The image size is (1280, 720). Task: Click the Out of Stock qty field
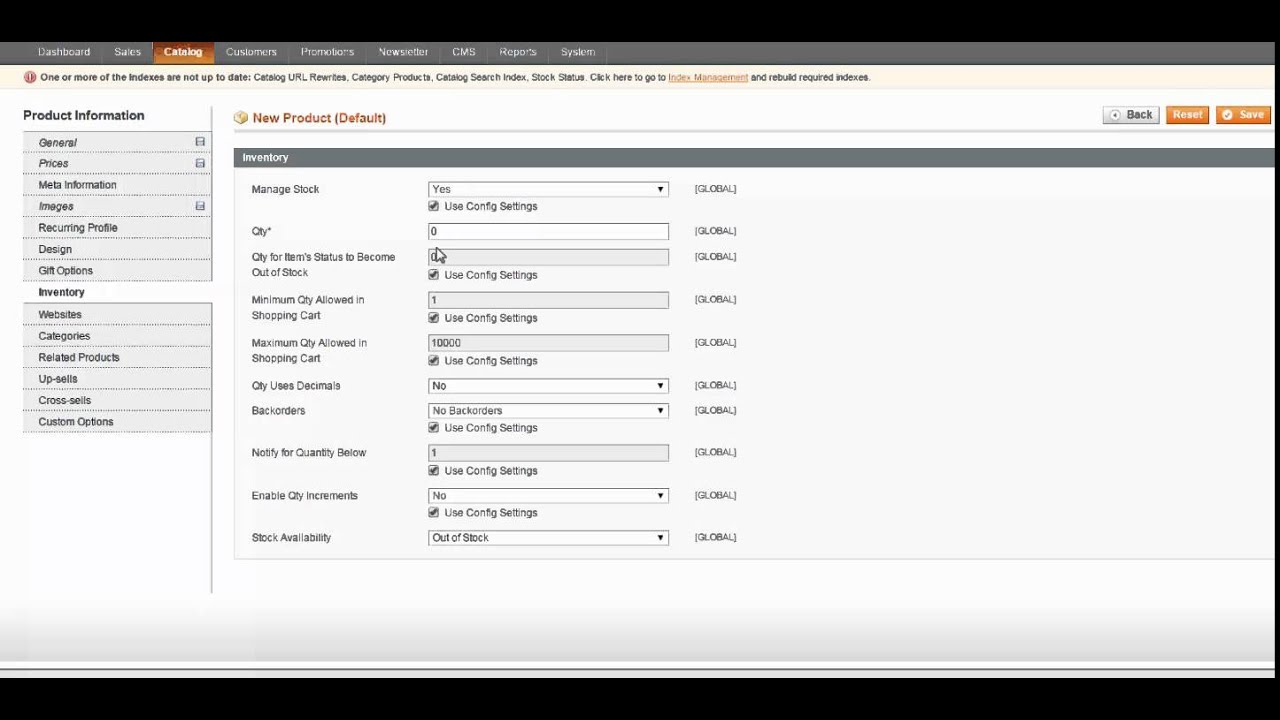click(548, 257)
